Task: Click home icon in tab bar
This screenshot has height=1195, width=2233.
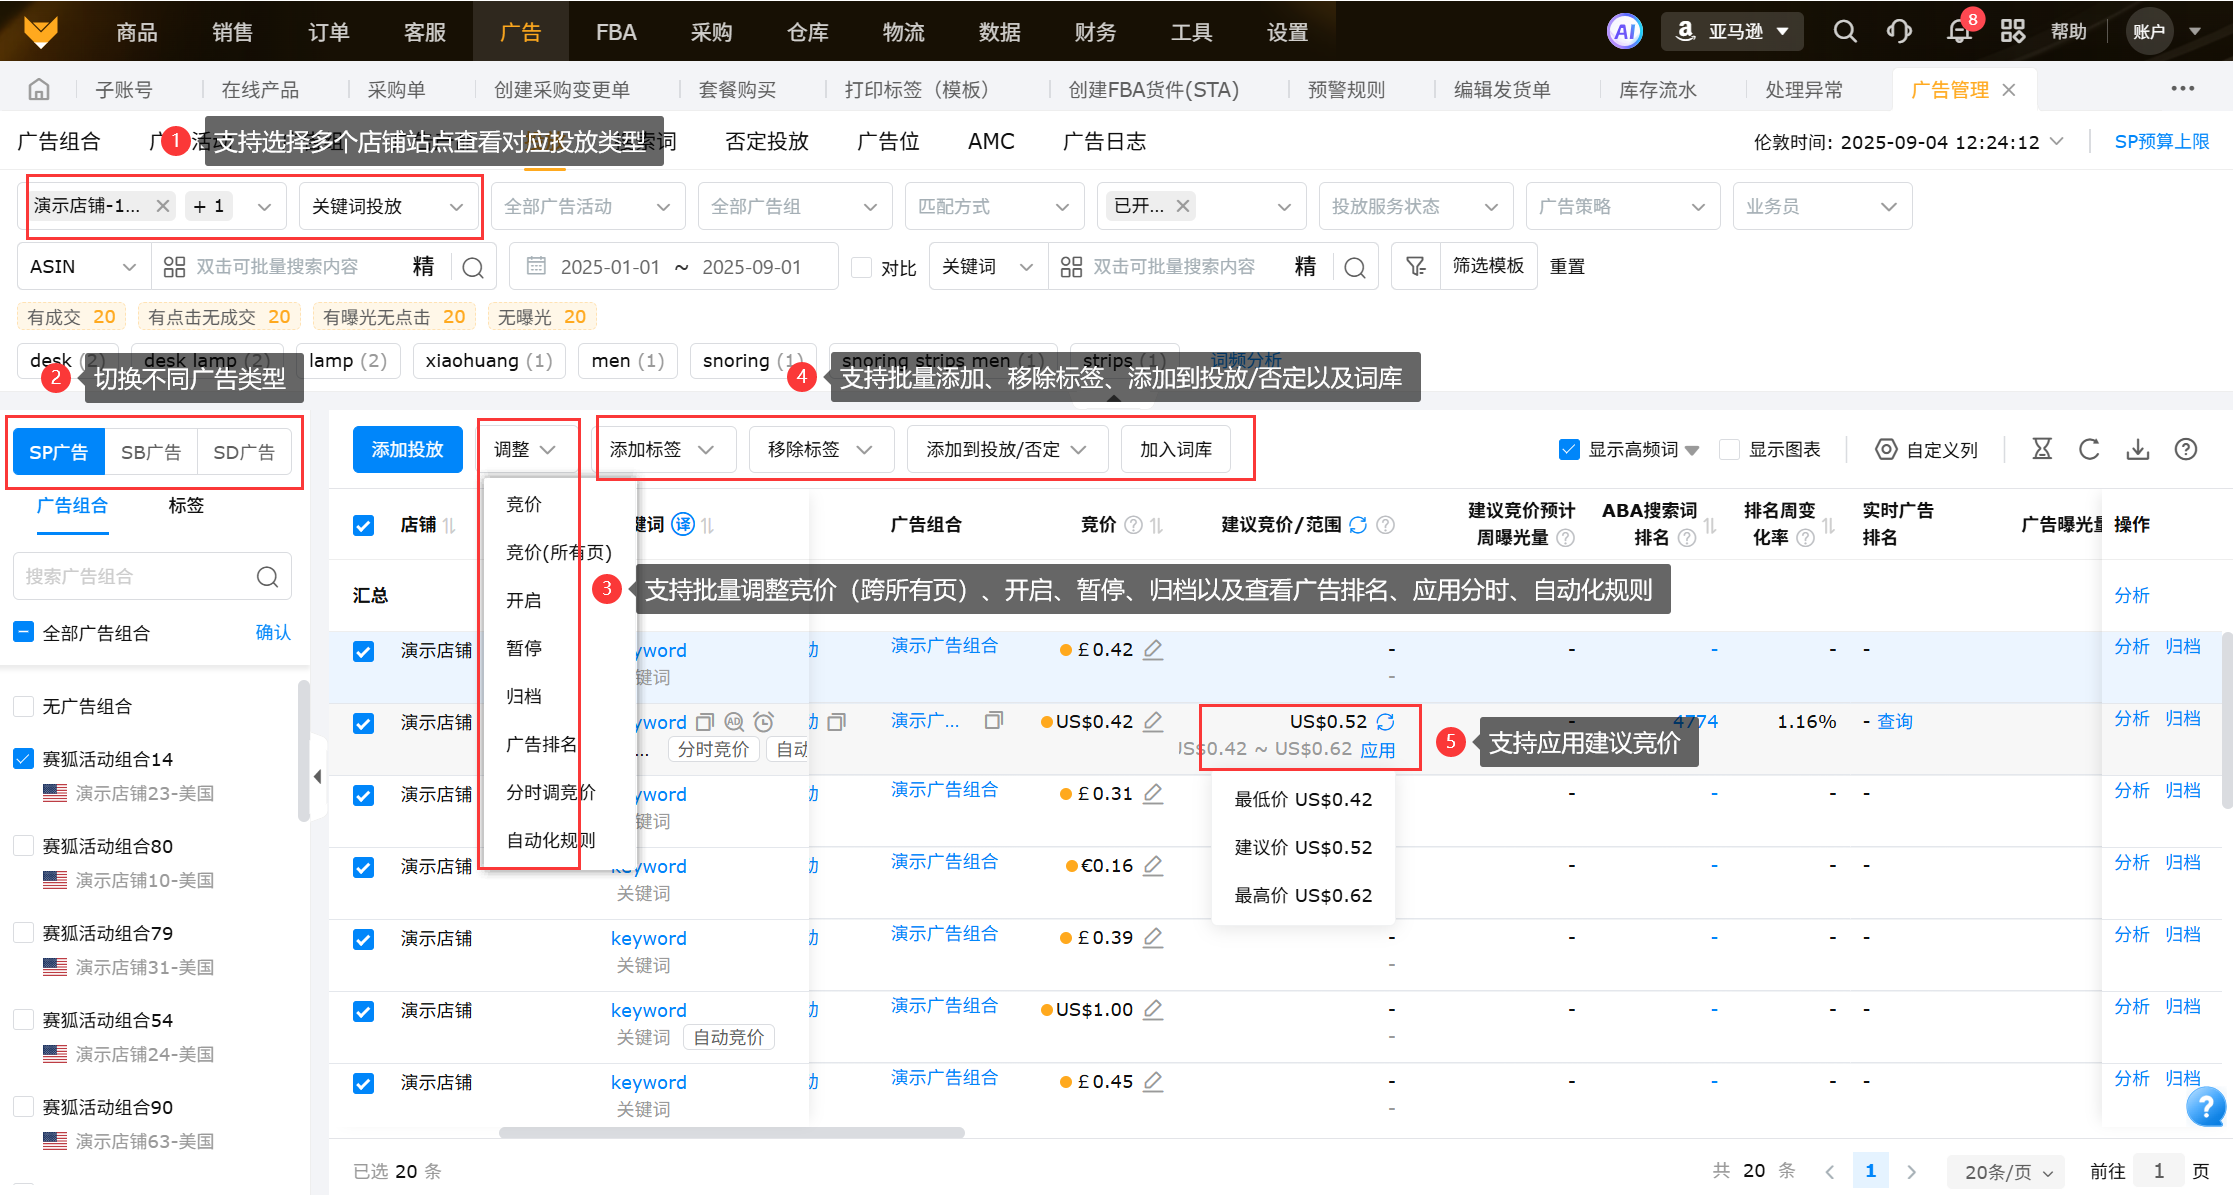Action: [x=39, y=90]
